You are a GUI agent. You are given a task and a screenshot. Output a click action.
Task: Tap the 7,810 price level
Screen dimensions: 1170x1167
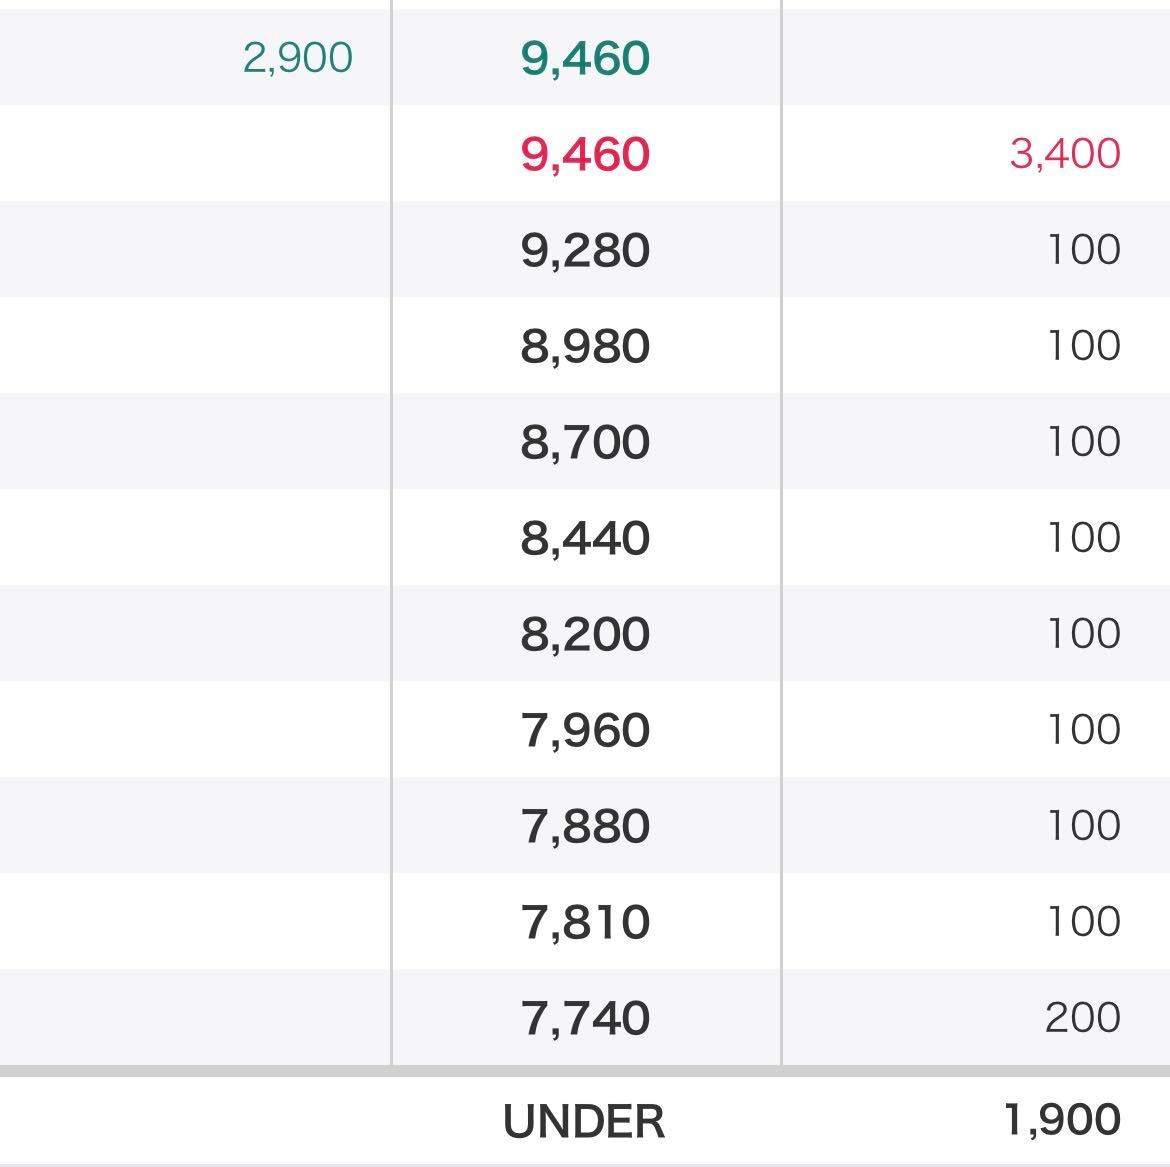point(585,922)
